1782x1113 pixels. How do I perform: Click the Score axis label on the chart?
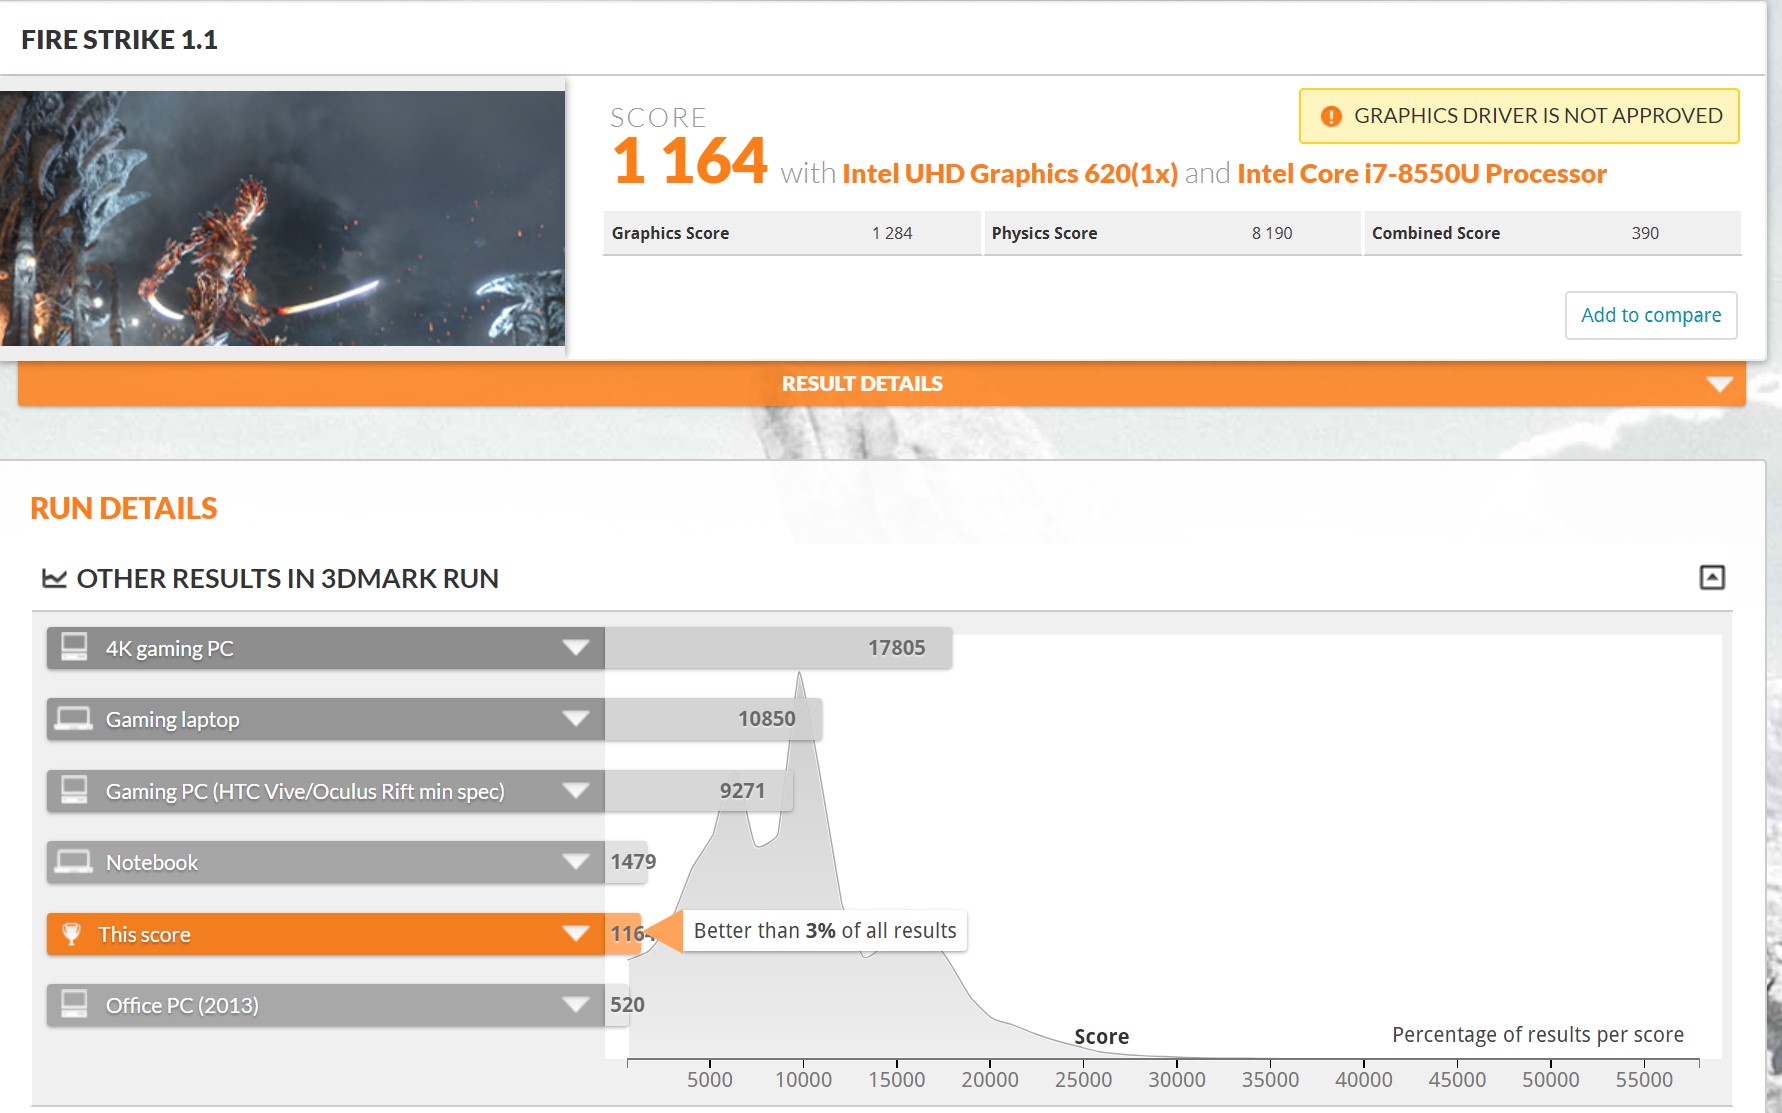click(1101, 1037)
